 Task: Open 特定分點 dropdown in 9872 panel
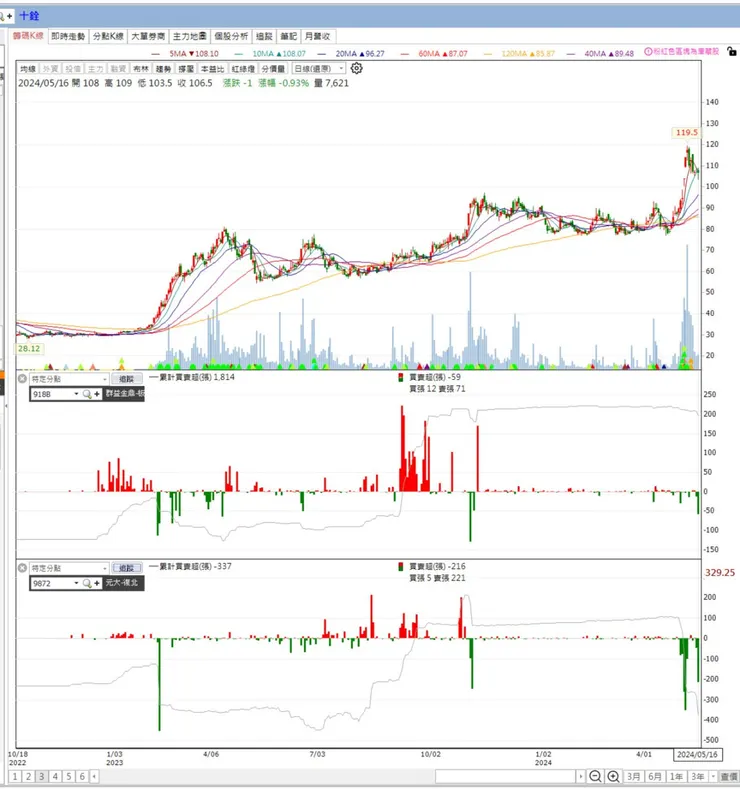click(x=69, y=568)
